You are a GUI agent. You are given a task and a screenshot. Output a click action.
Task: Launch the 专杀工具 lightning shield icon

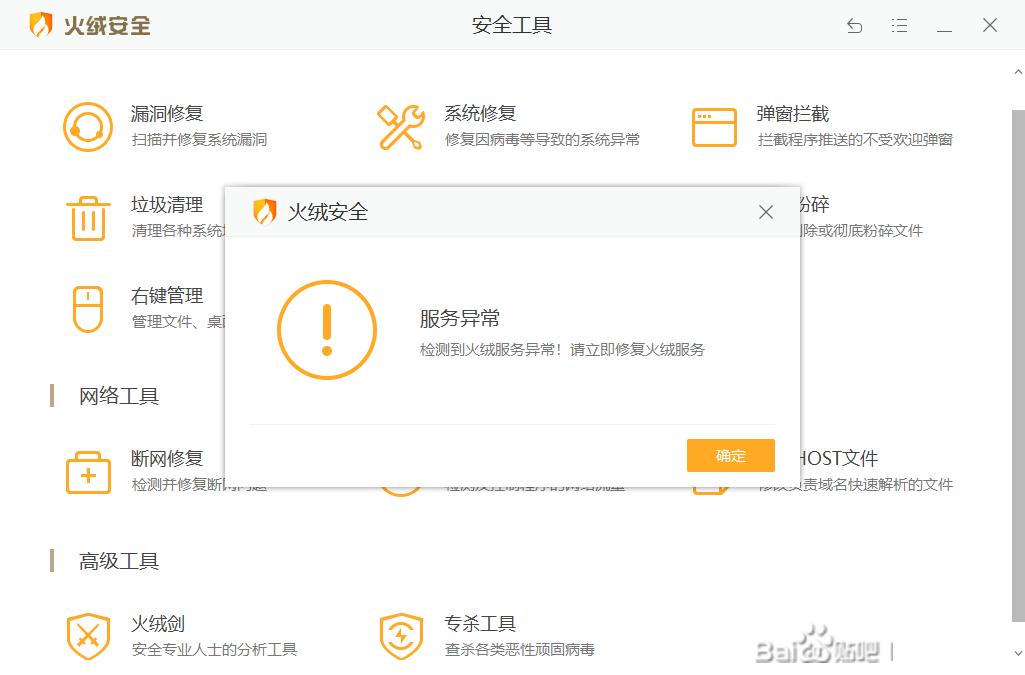401,636
